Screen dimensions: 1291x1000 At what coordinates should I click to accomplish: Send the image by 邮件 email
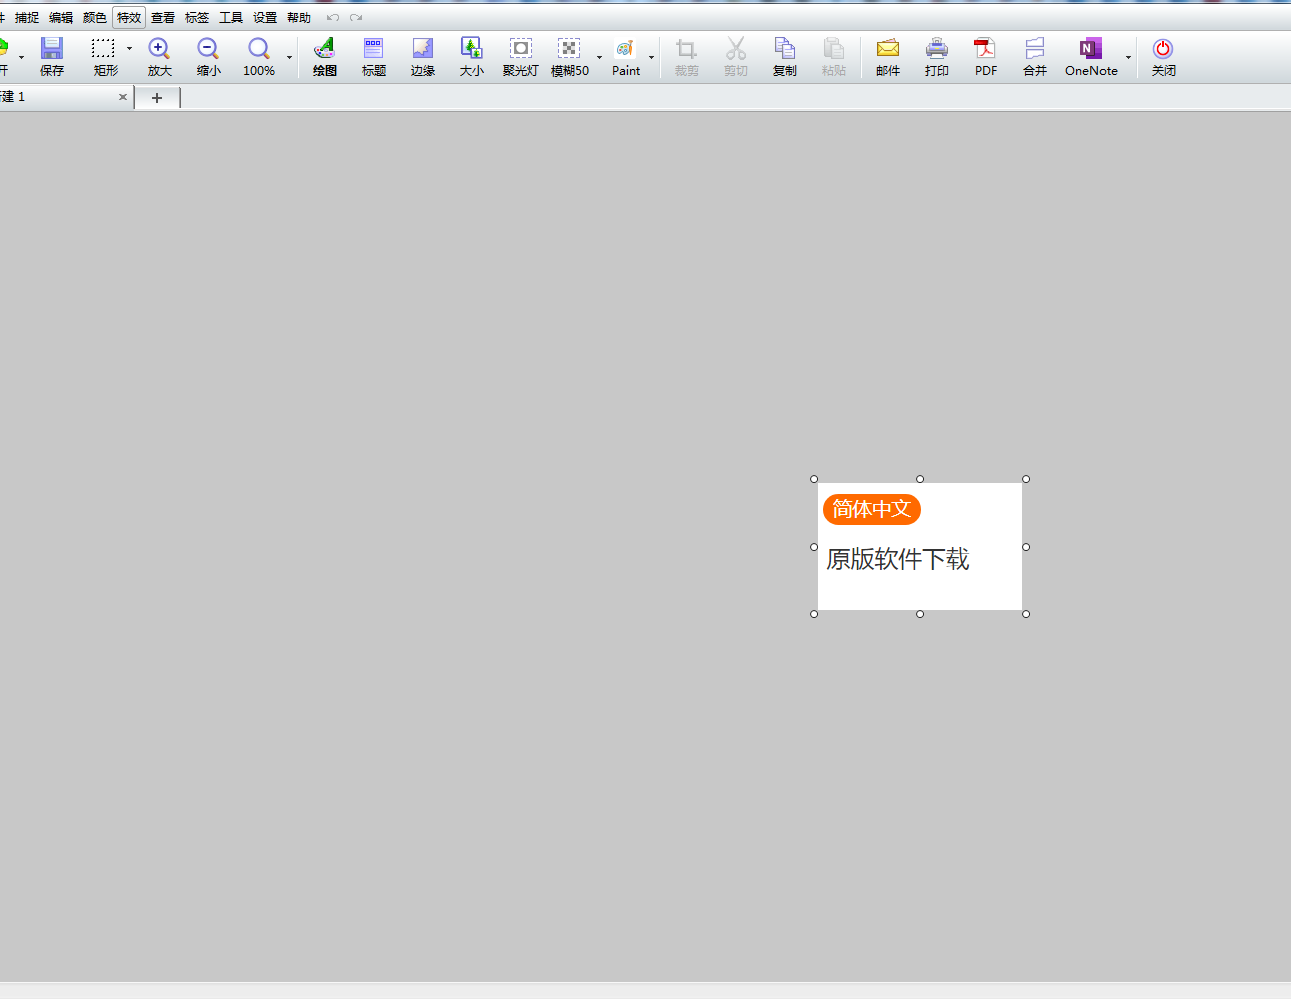click(x=888, y=57)
